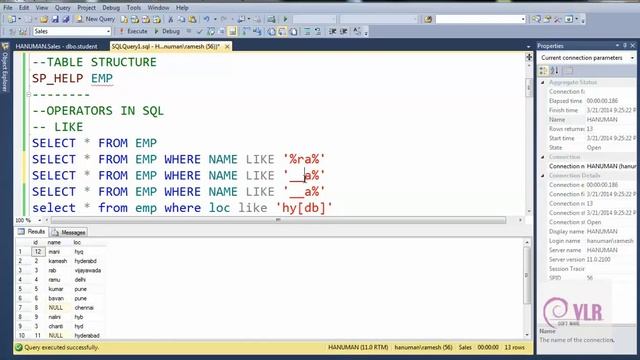Click Execute to run the query
The width and height of the screenshot is (640, 360).
tap(133, 31)
